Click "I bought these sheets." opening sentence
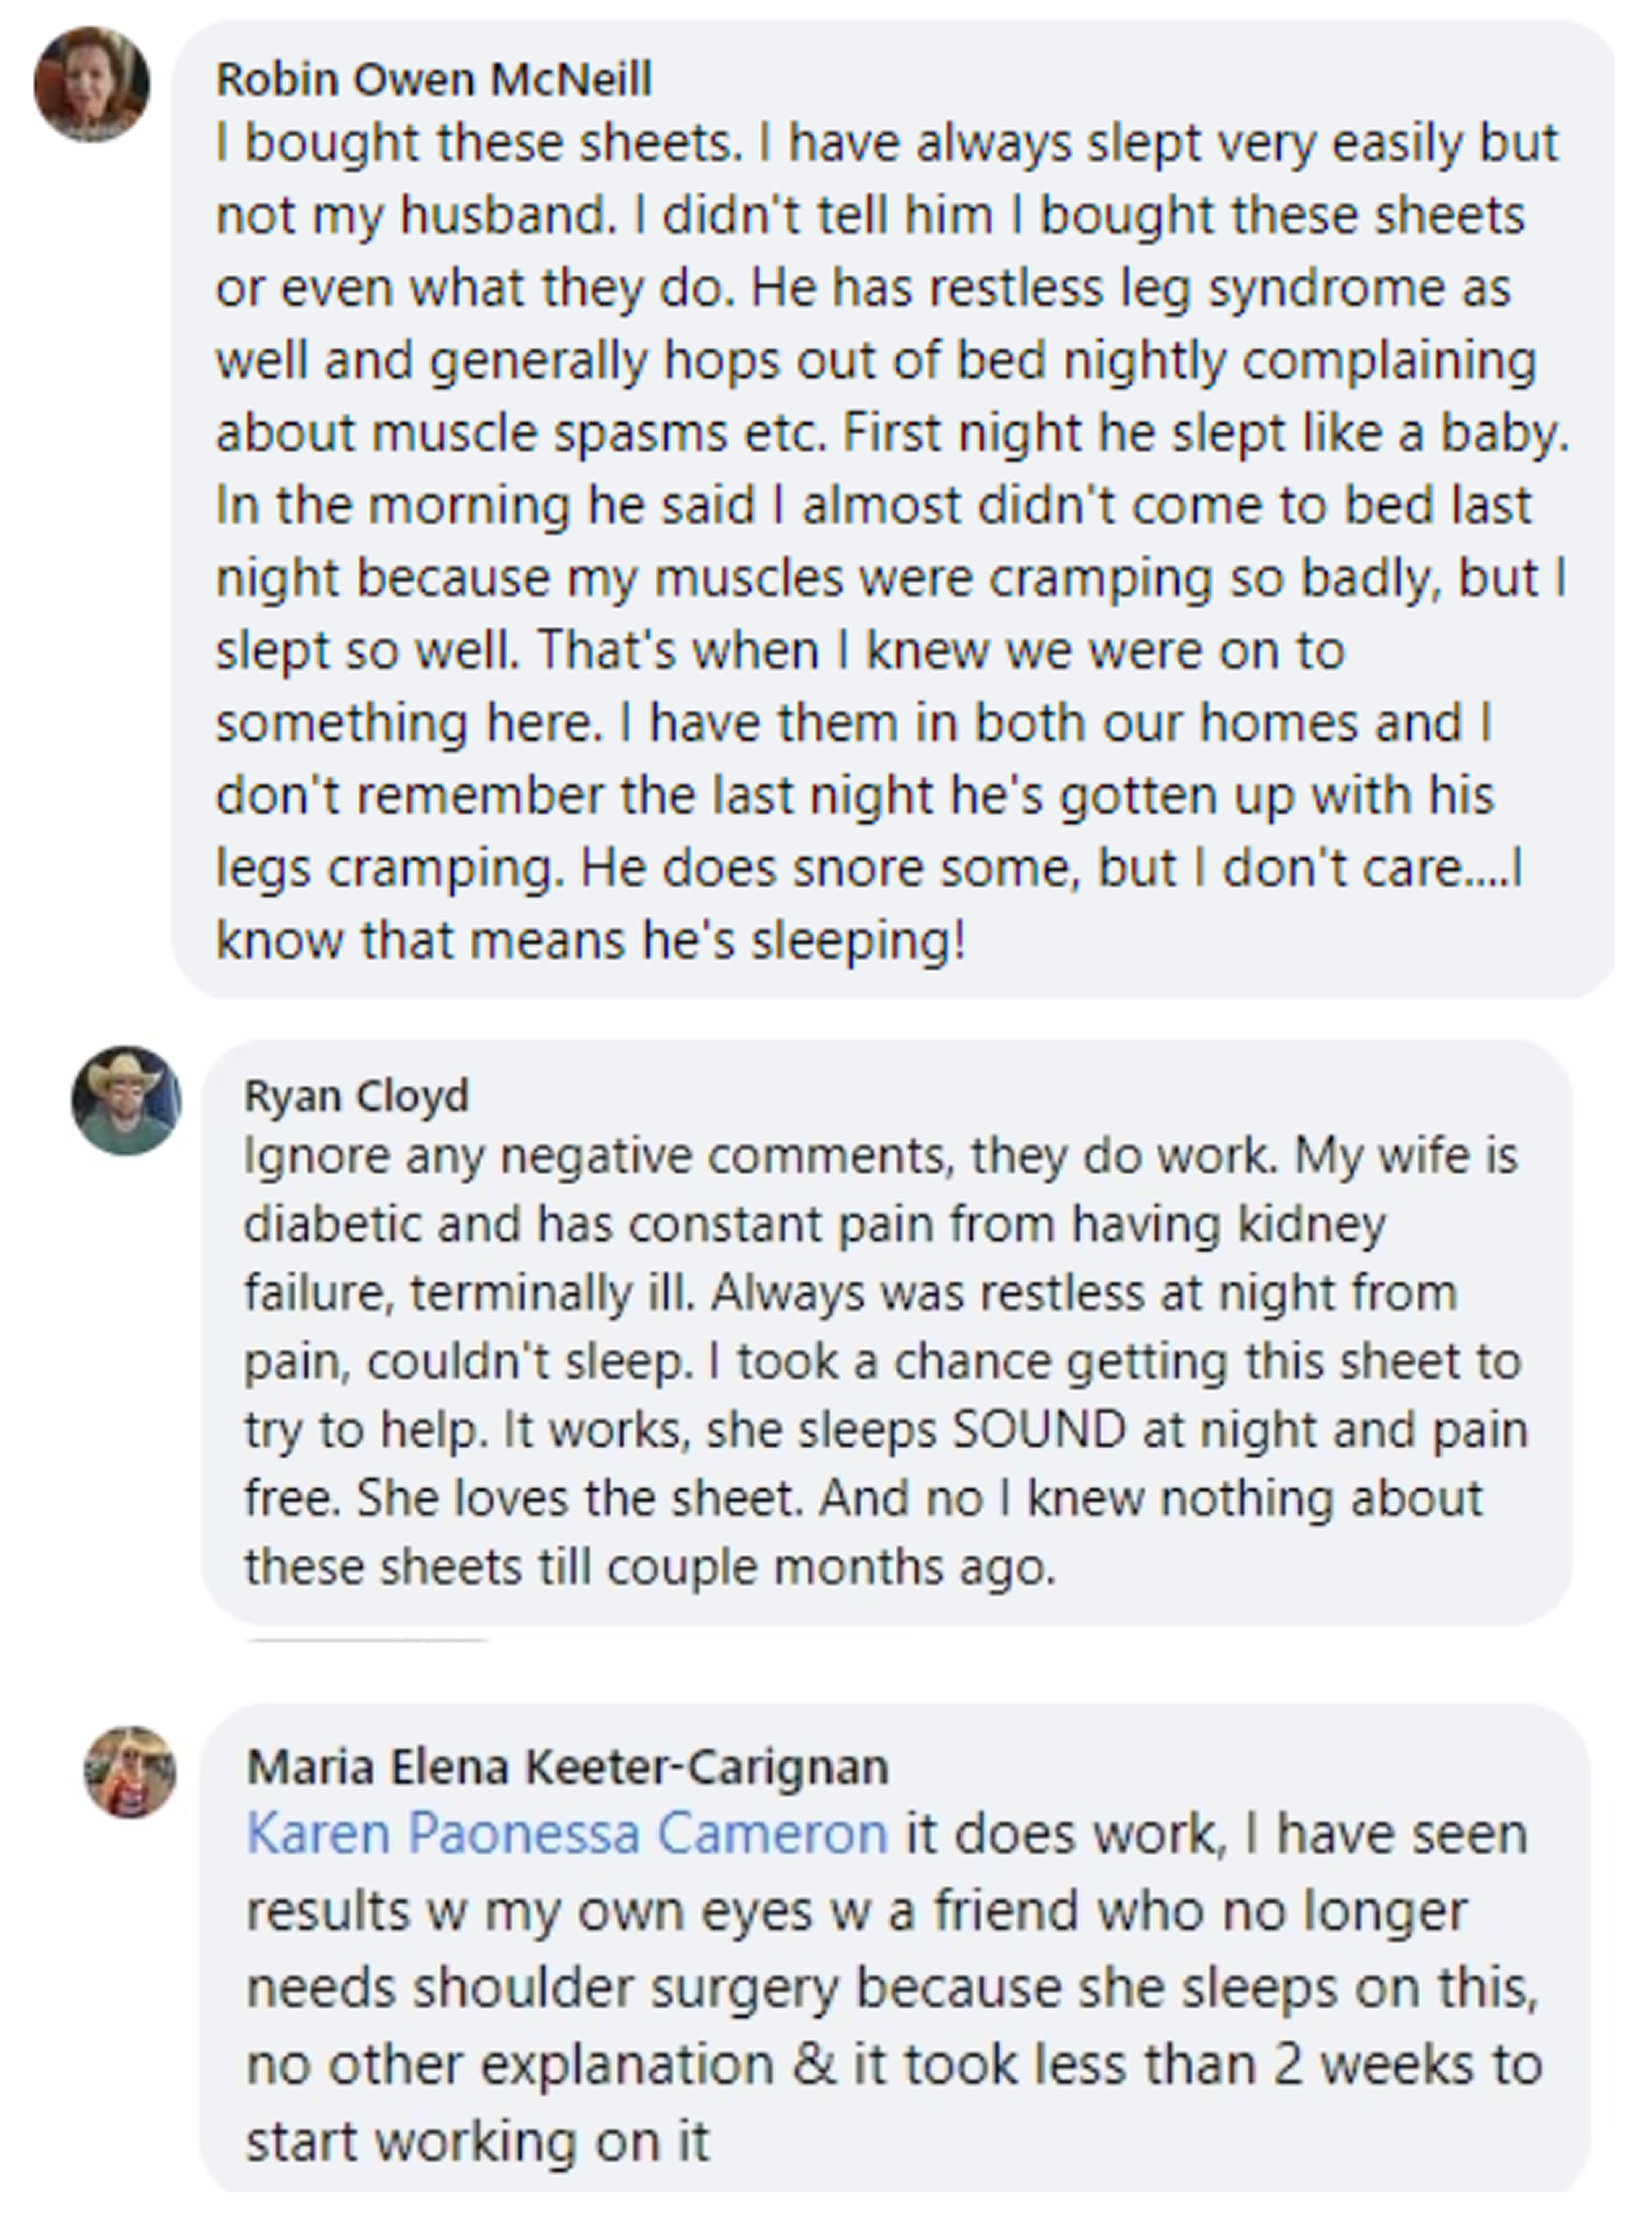 (x=479, y=143)
